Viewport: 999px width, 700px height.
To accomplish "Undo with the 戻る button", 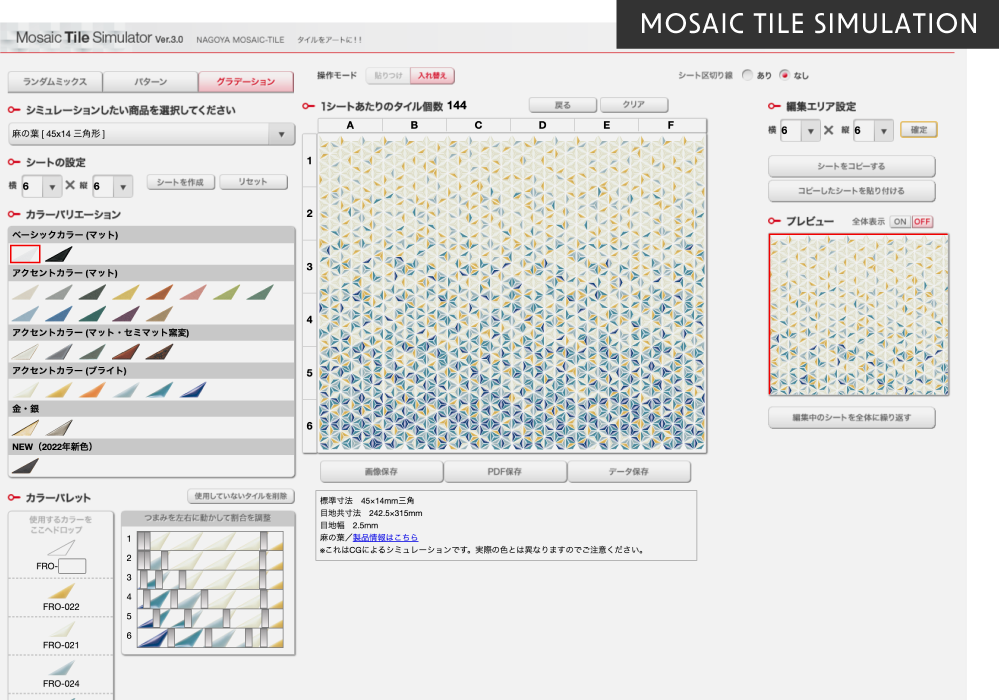I will pyautogui.click(x=563, y=105).
